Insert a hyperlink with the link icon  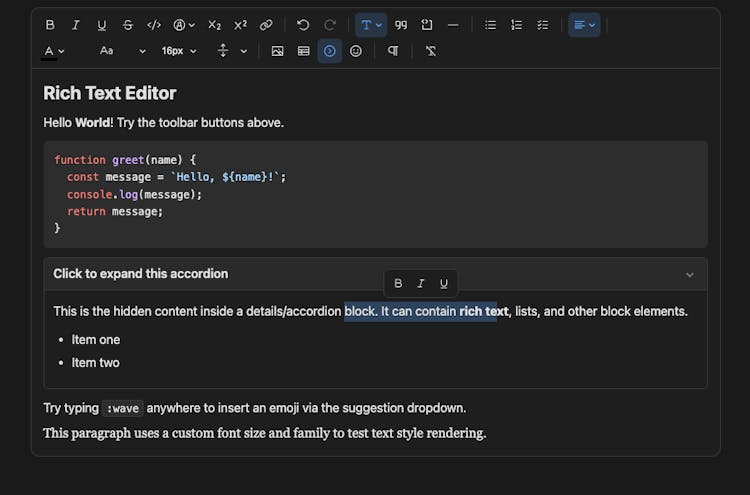266,25
